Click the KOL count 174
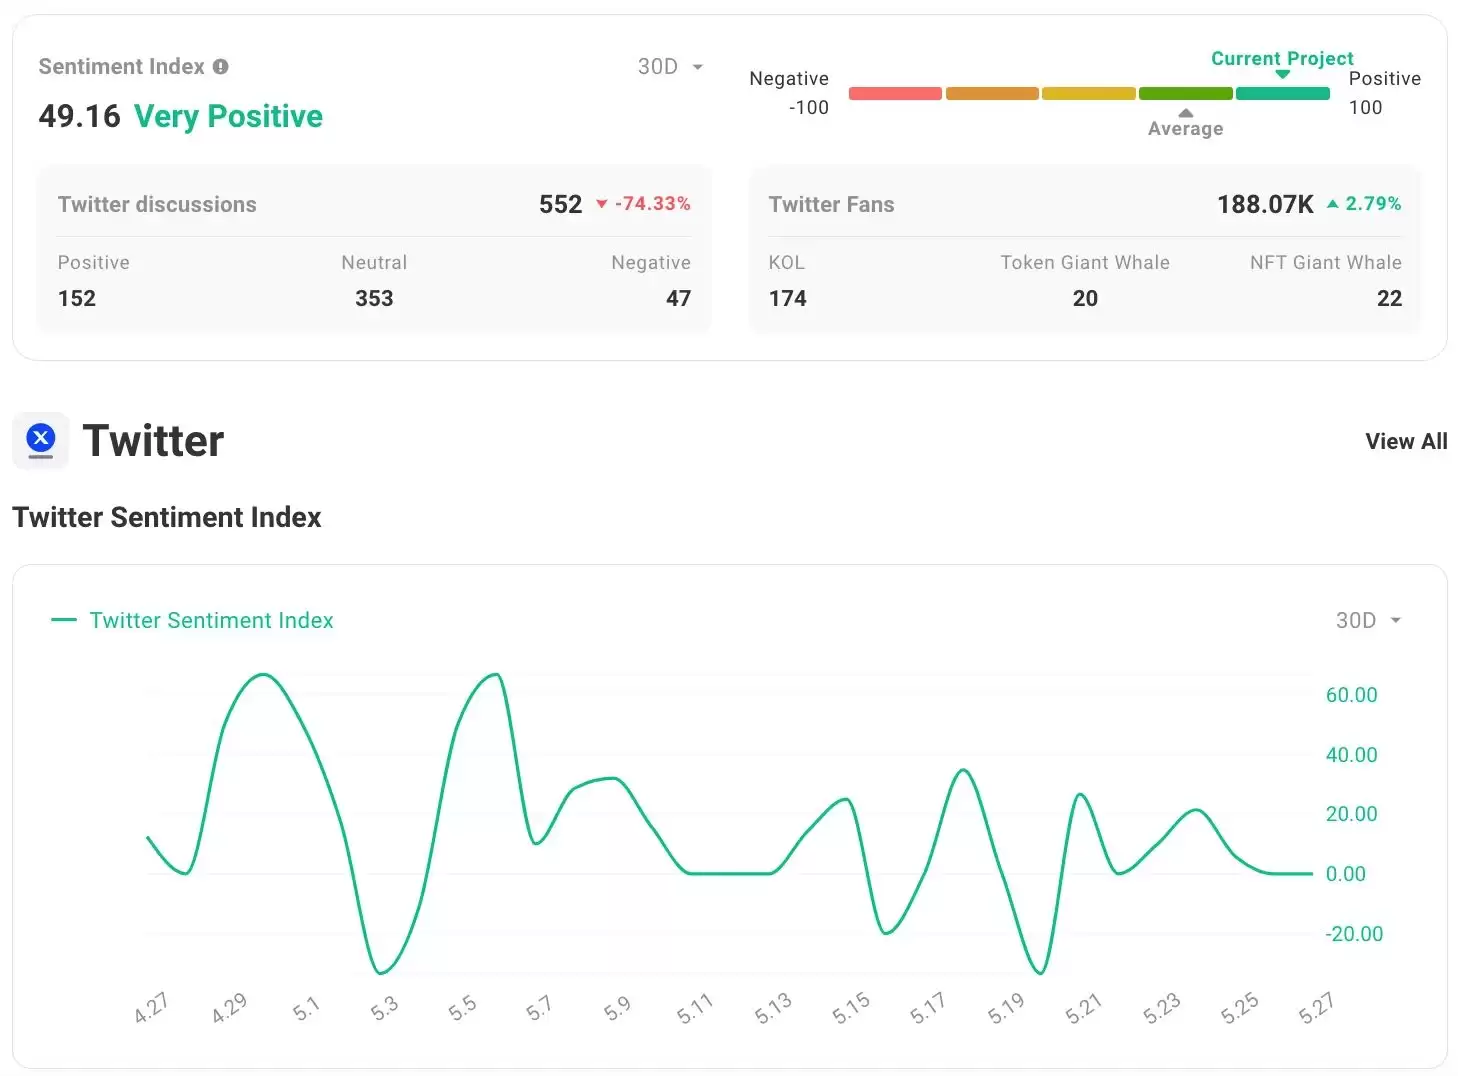 click(787, 298)
